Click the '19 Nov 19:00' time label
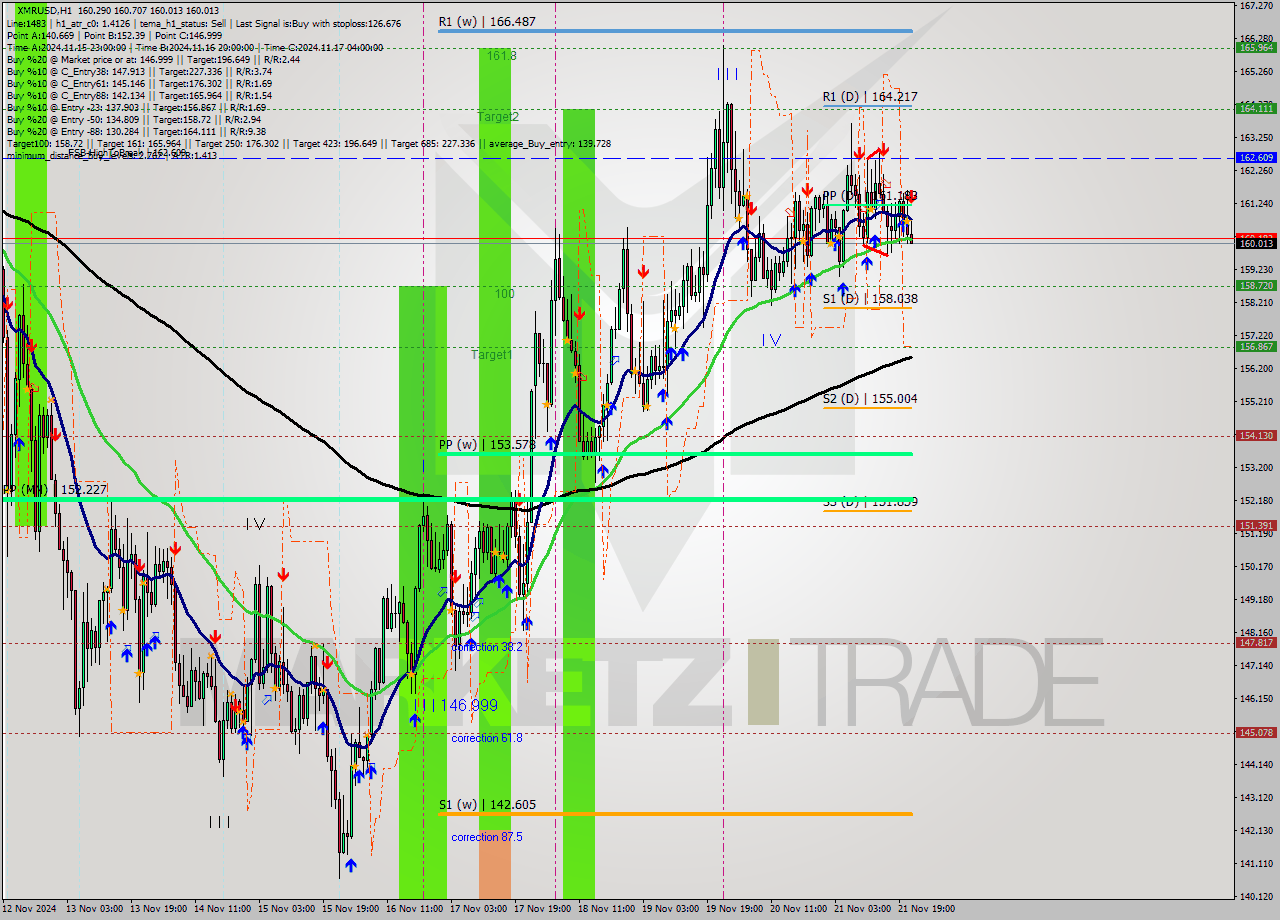The image size is (1280, 920). [x=734, y=909]
